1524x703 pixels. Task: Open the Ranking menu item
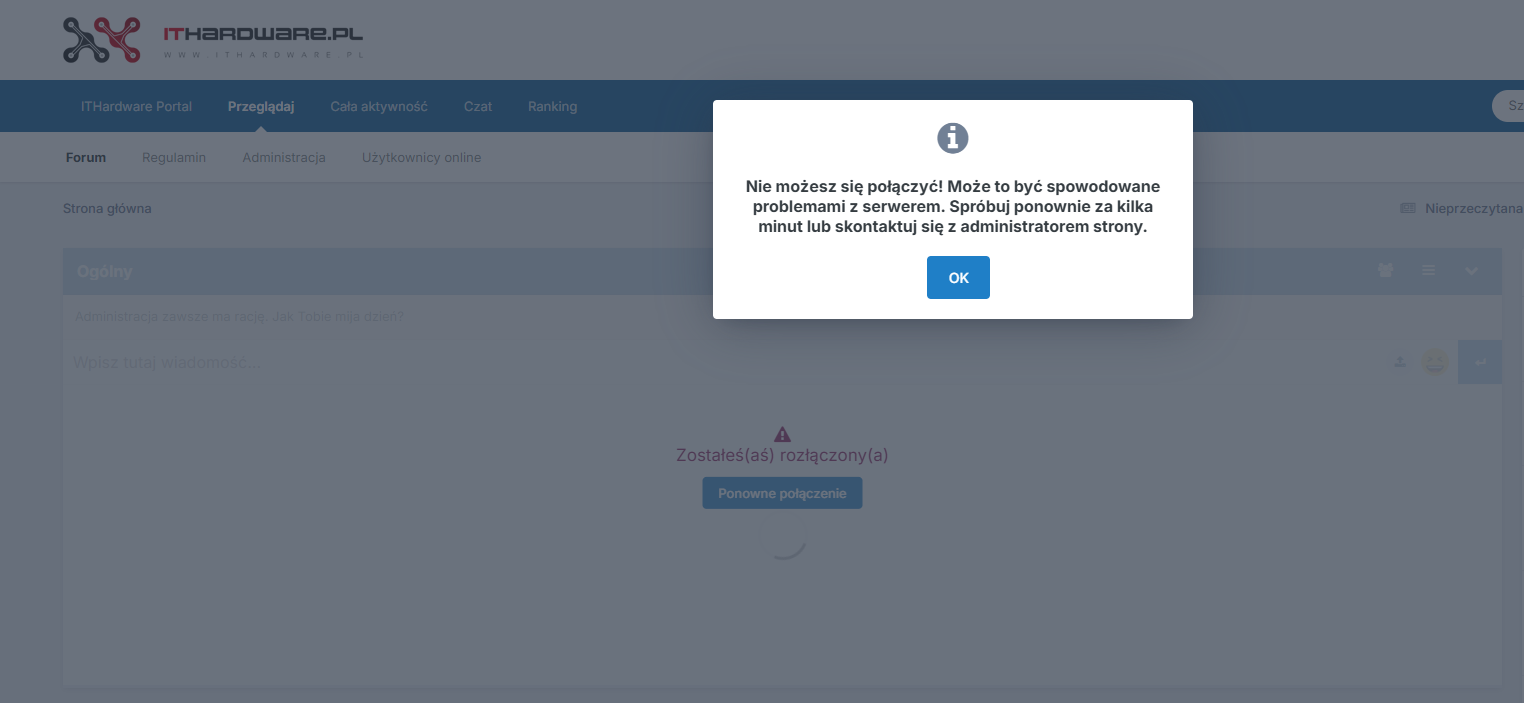coord(552,106)
